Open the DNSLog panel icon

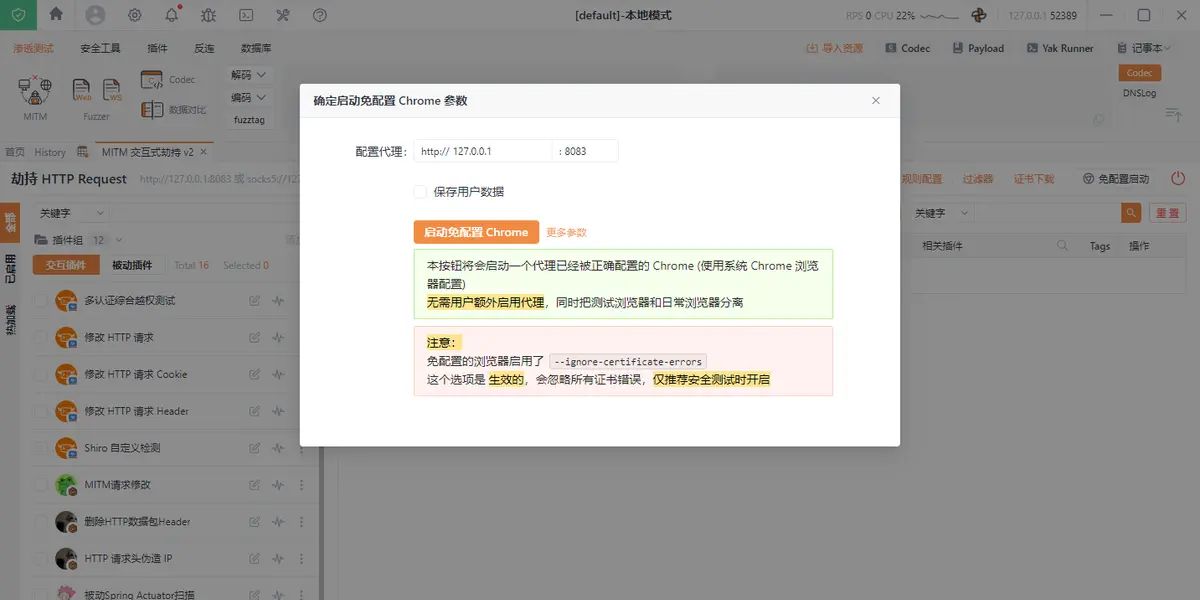1140,93
